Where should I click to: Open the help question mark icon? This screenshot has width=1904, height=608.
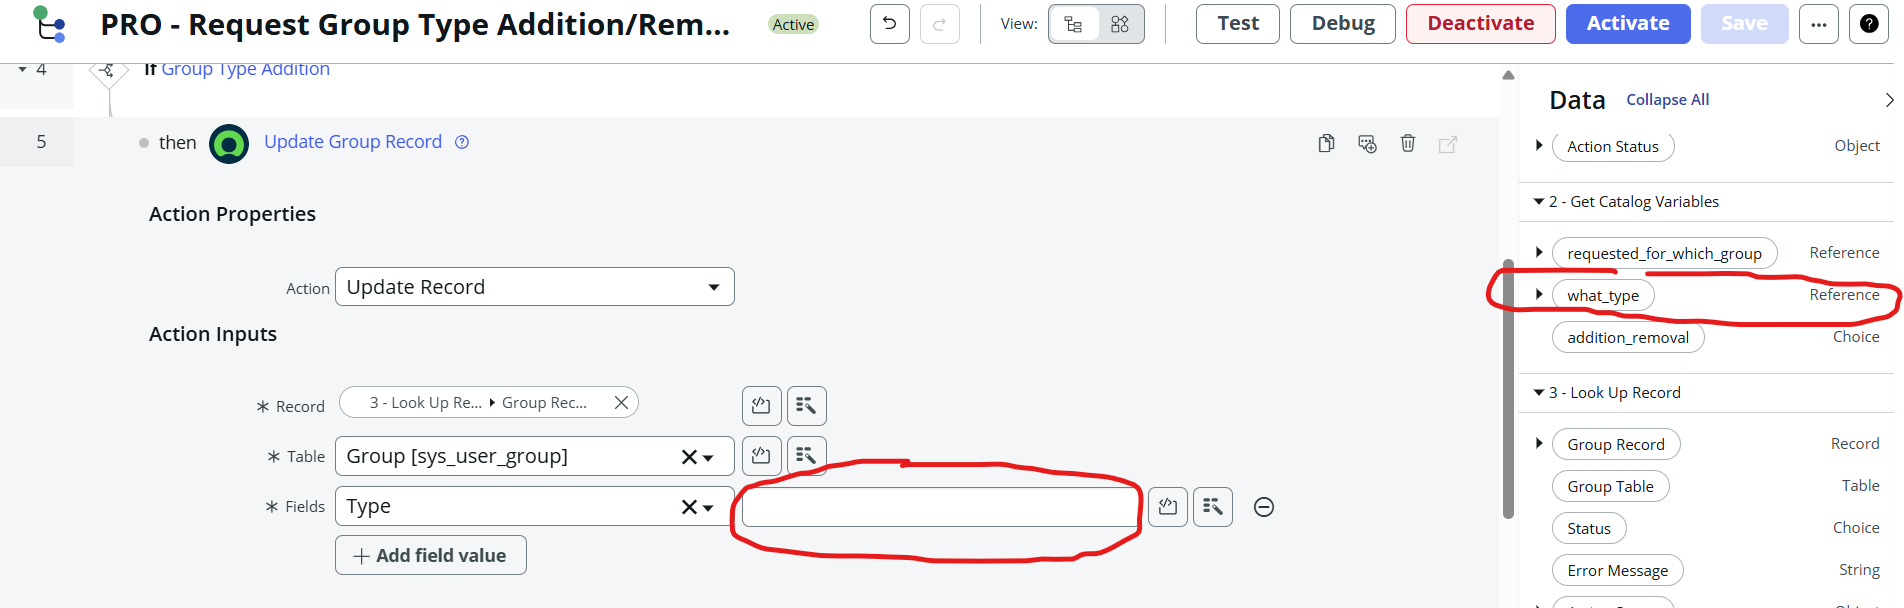pyautogui.click(x=1869, y=24)
